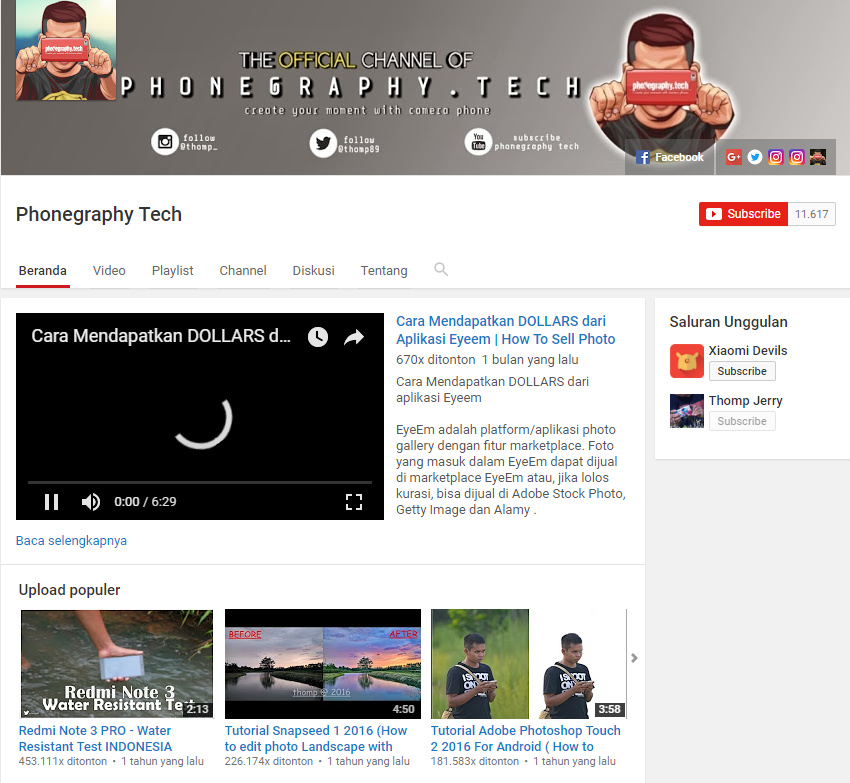This screenshot has width=850, height=783.
Task: Enter fullscreen mode on the player
Action: (x=354, y=502)
